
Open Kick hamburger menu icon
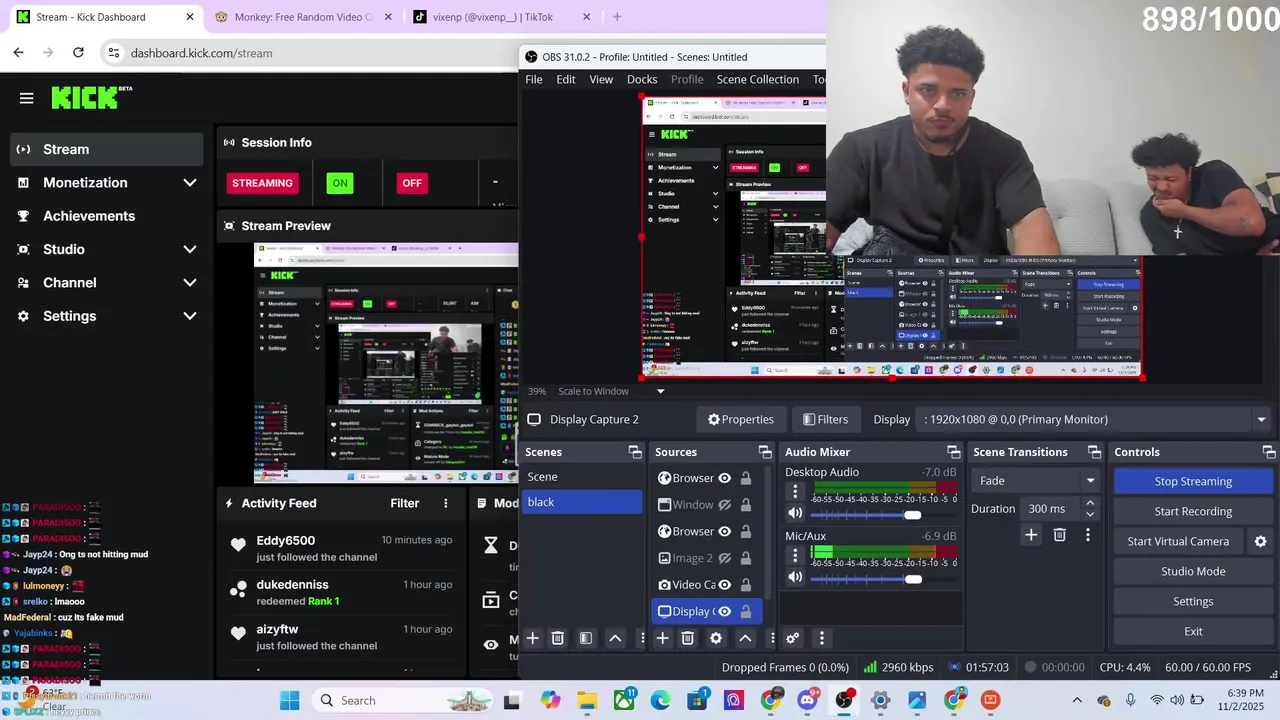tap(26, 98)
